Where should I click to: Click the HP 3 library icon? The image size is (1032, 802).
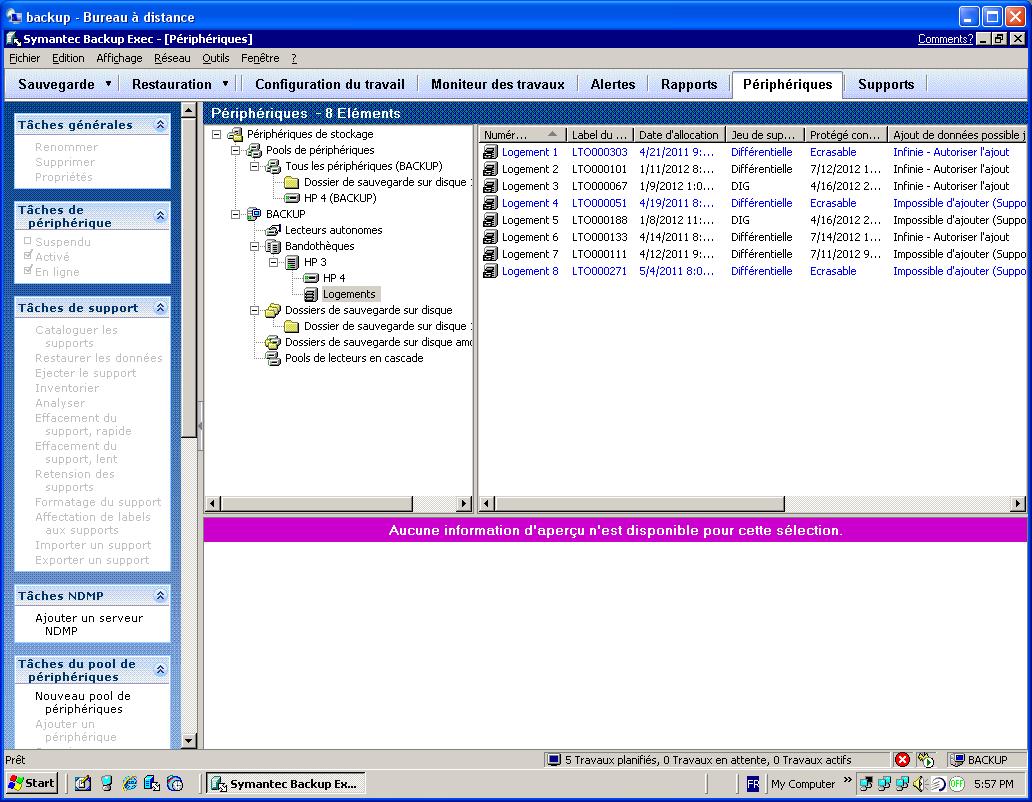pyautogui.click(x=292, y=262)
